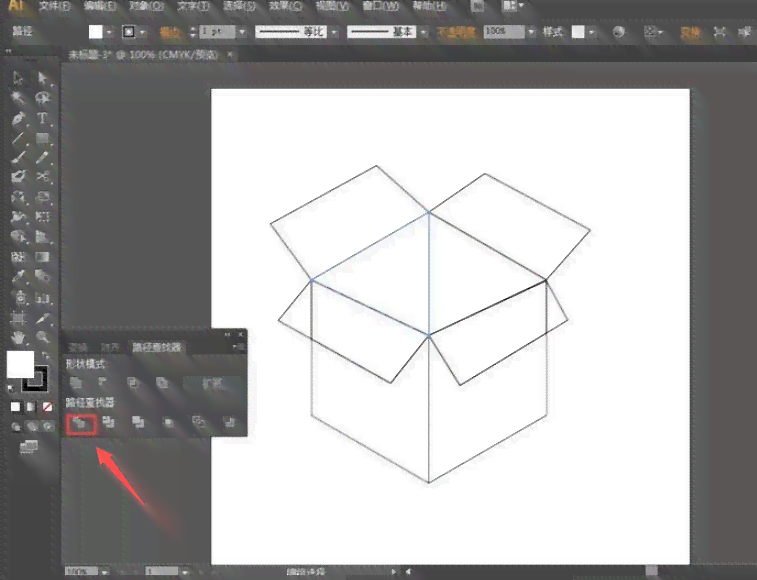
Task: Select the Column Graph tool
Action: pos(42,298)
